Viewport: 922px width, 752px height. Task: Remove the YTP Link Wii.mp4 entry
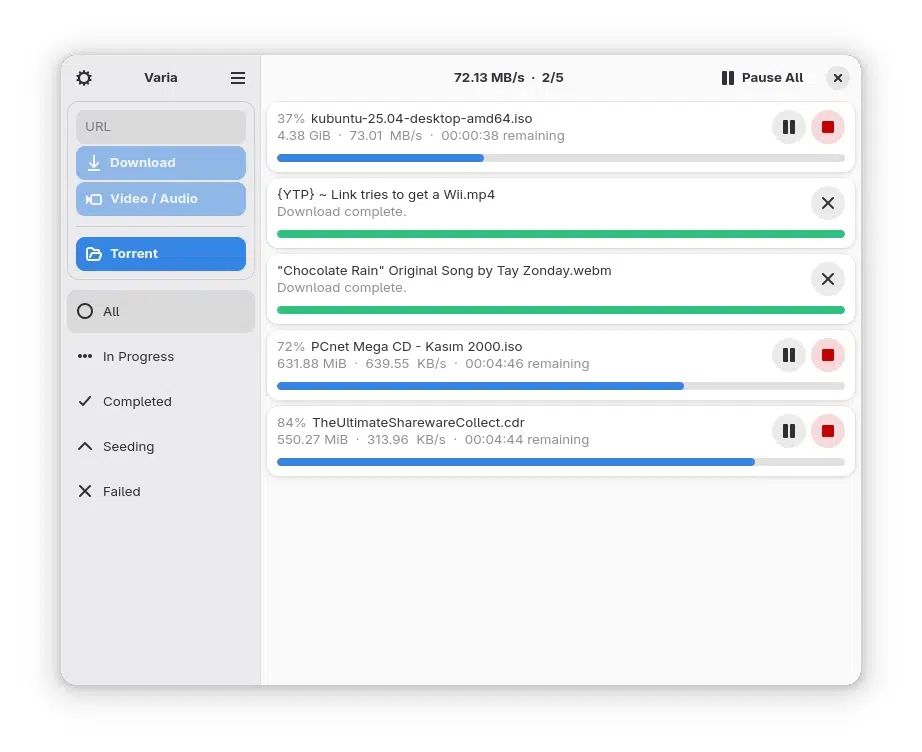pos(828,203)
